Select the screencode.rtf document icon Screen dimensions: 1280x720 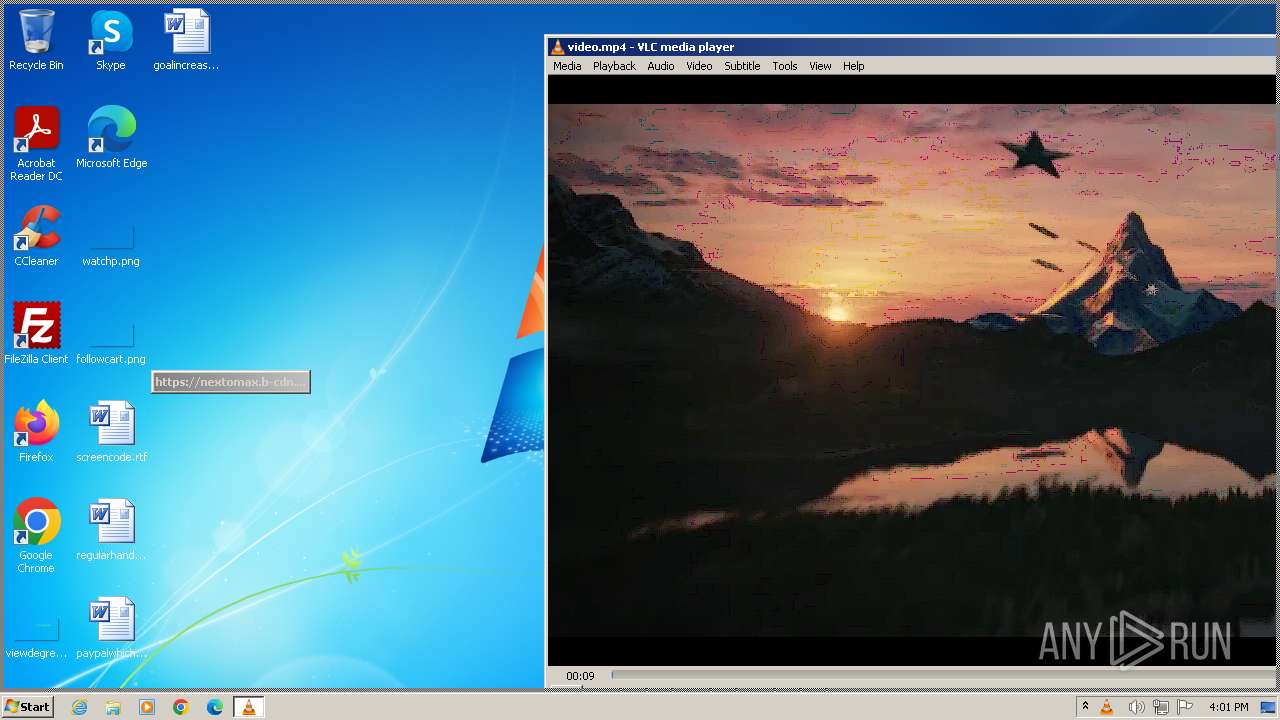111,432
